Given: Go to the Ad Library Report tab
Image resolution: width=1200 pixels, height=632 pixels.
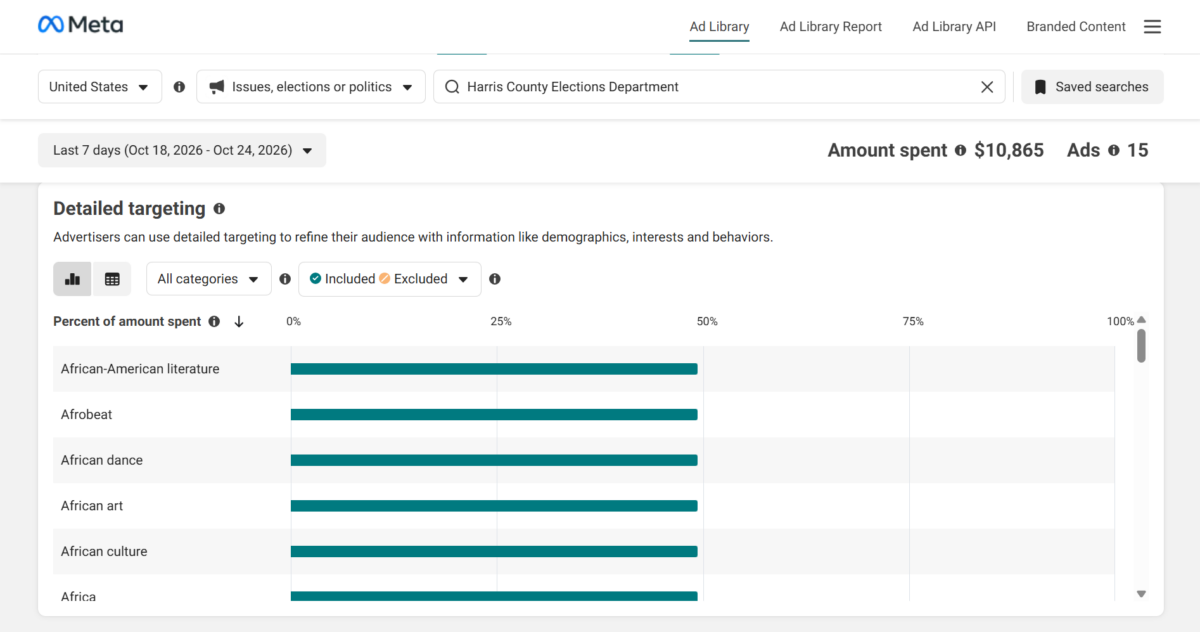Looking at the screenshot, I should [x=831, y=27].
